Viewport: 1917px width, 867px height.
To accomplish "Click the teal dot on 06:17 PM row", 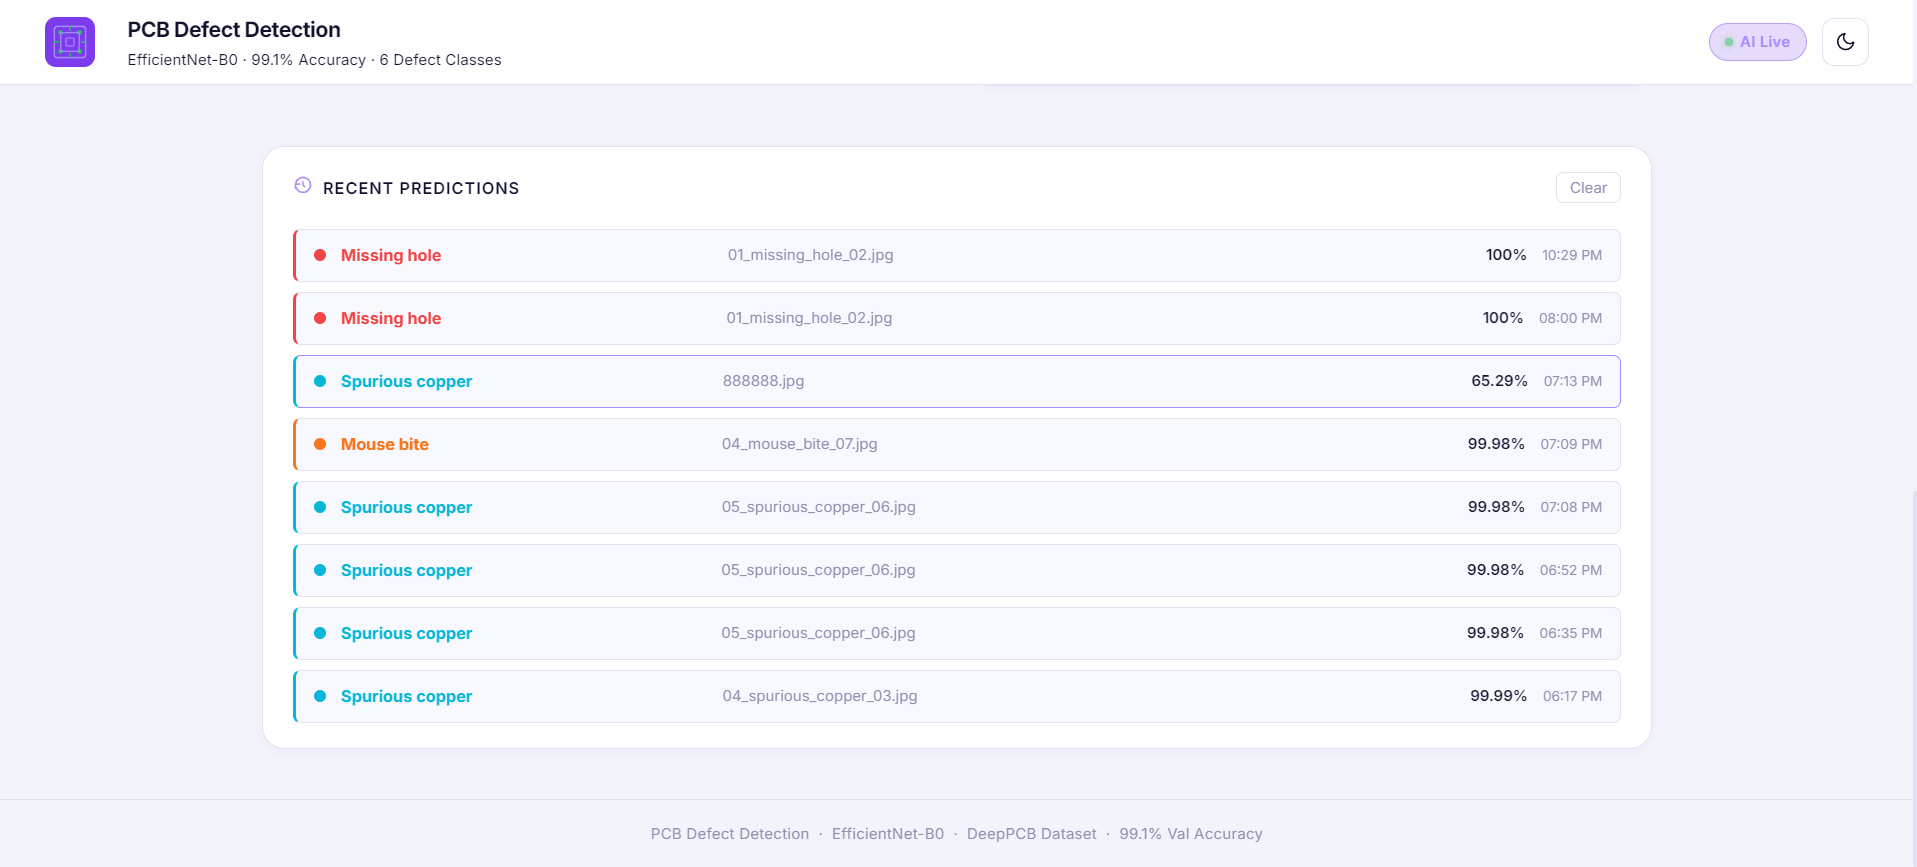I will [x=320, y=696].
